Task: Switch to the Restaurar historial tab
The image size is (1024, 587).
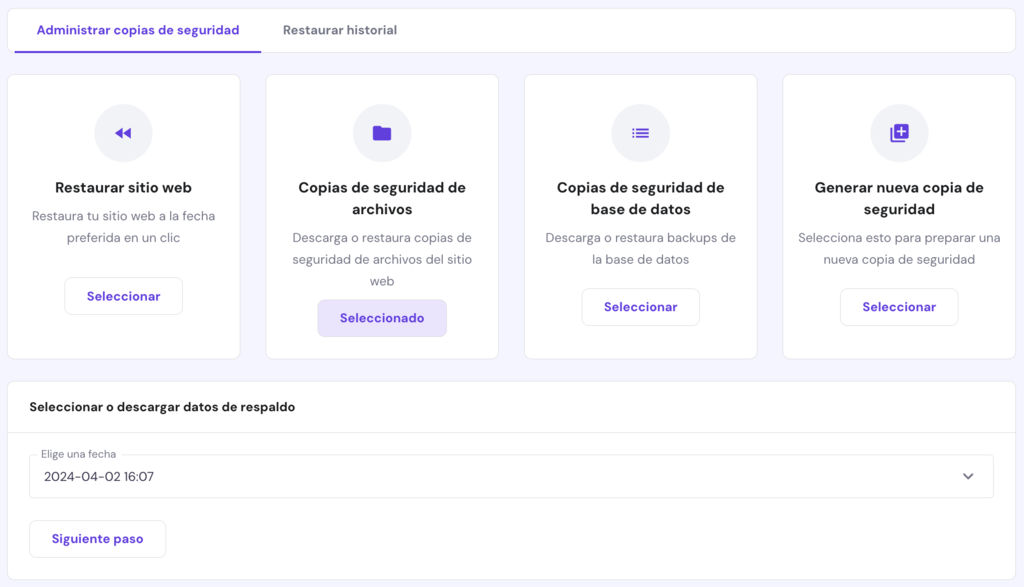Action: [x=341, y=30]
